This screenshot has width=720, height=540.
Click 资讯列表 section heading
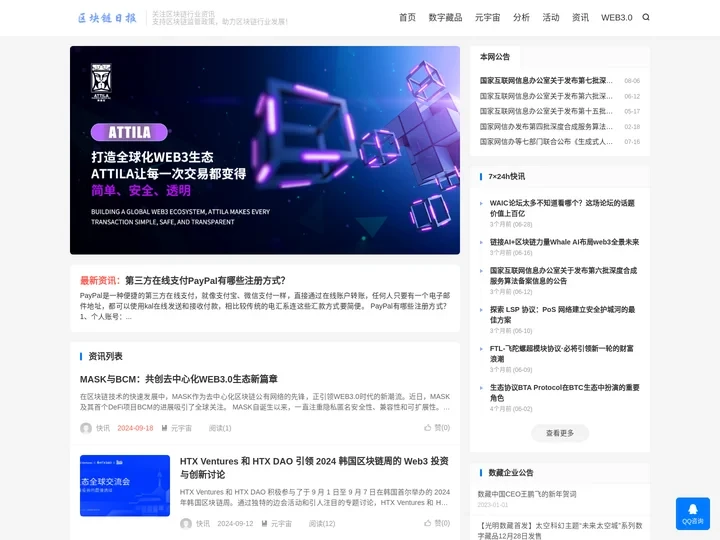coord(105,356)
